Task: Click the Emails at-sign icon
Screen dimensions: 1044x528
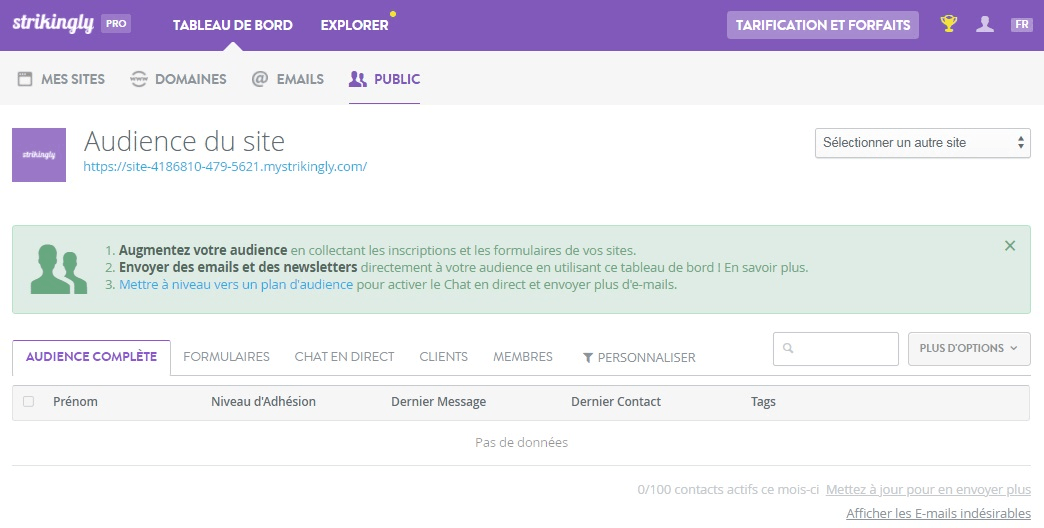Action: click(260, 79)
